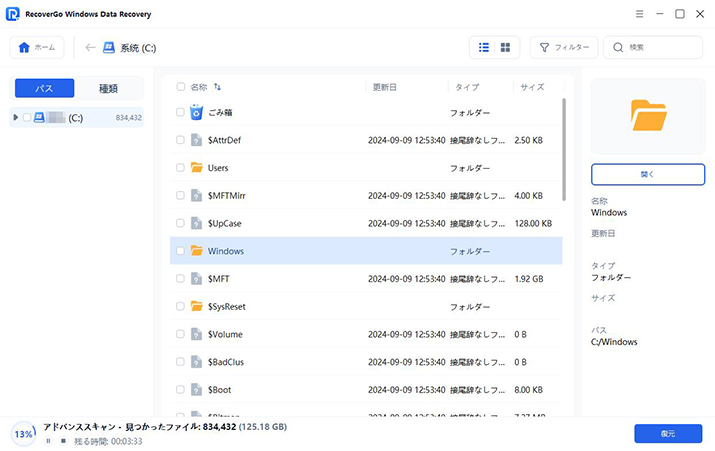Select the 種類 tab

click(109, 88)
